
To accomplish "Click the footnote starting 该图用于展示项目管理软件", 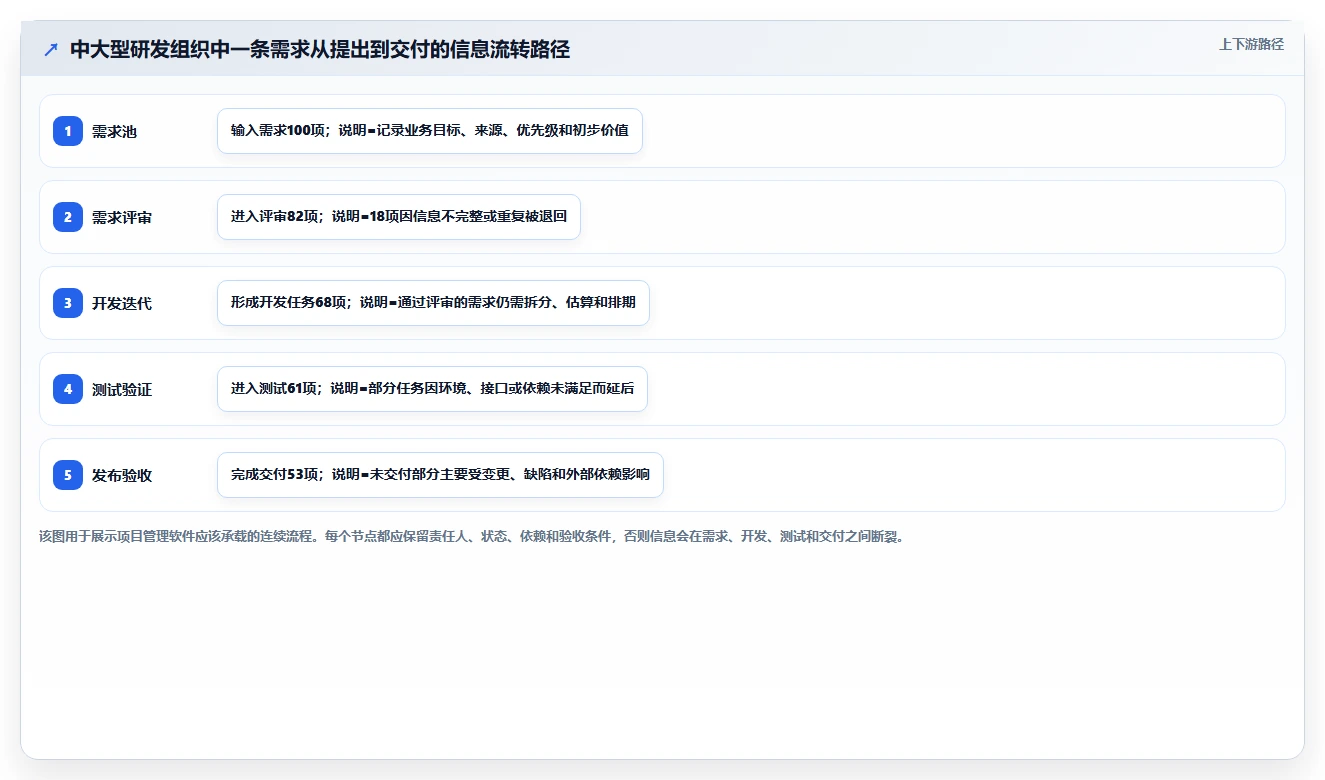I will [x=472, y=537].
